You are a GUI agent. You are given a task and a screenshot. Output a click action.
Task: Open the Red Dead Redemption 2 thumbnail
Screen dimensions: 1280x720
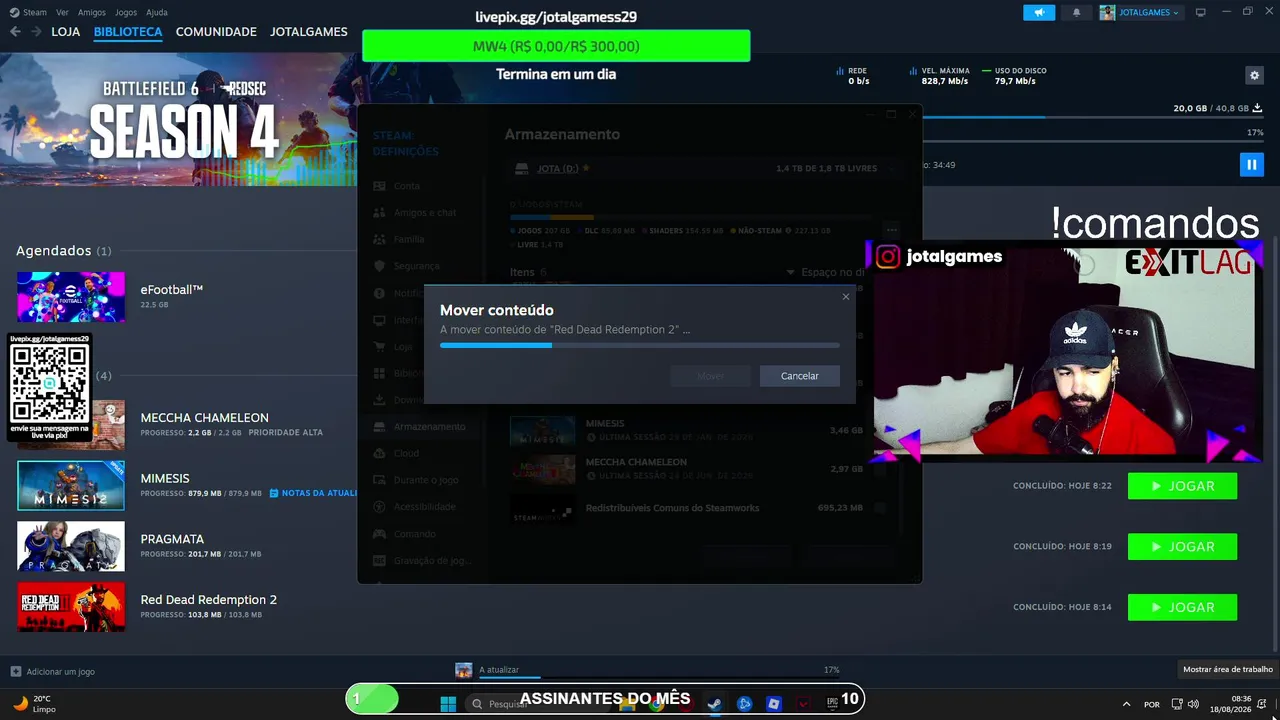[x=71, y=606]
